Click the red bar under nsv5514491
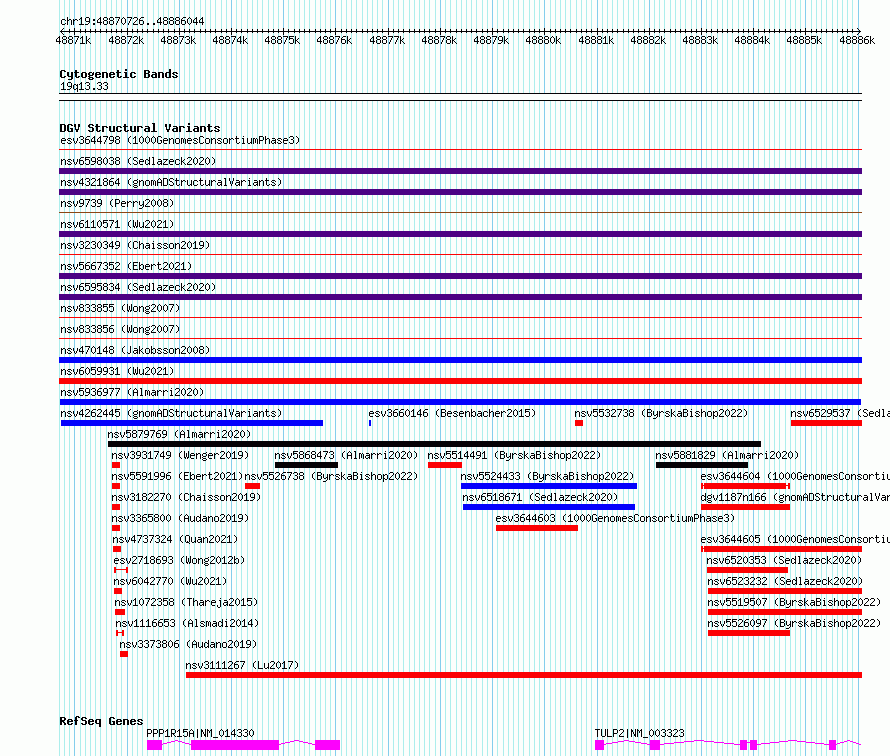Viewport: 890px width, 756px height. (x=445, y=465)
